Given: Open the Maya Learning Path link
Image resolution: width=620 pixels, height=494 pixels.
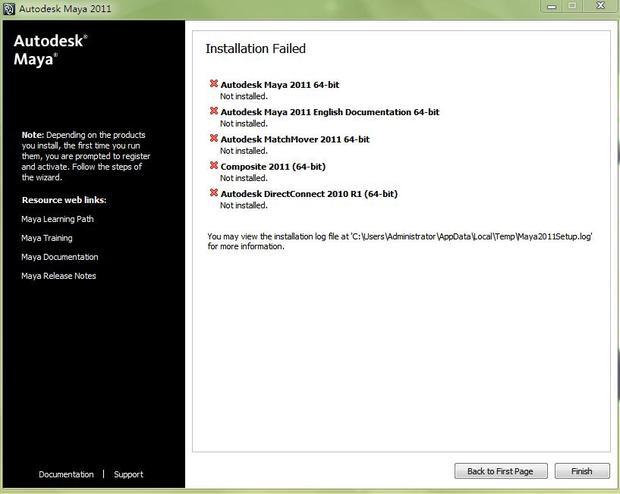Looking at the screenshot, I should pos(57,219).
